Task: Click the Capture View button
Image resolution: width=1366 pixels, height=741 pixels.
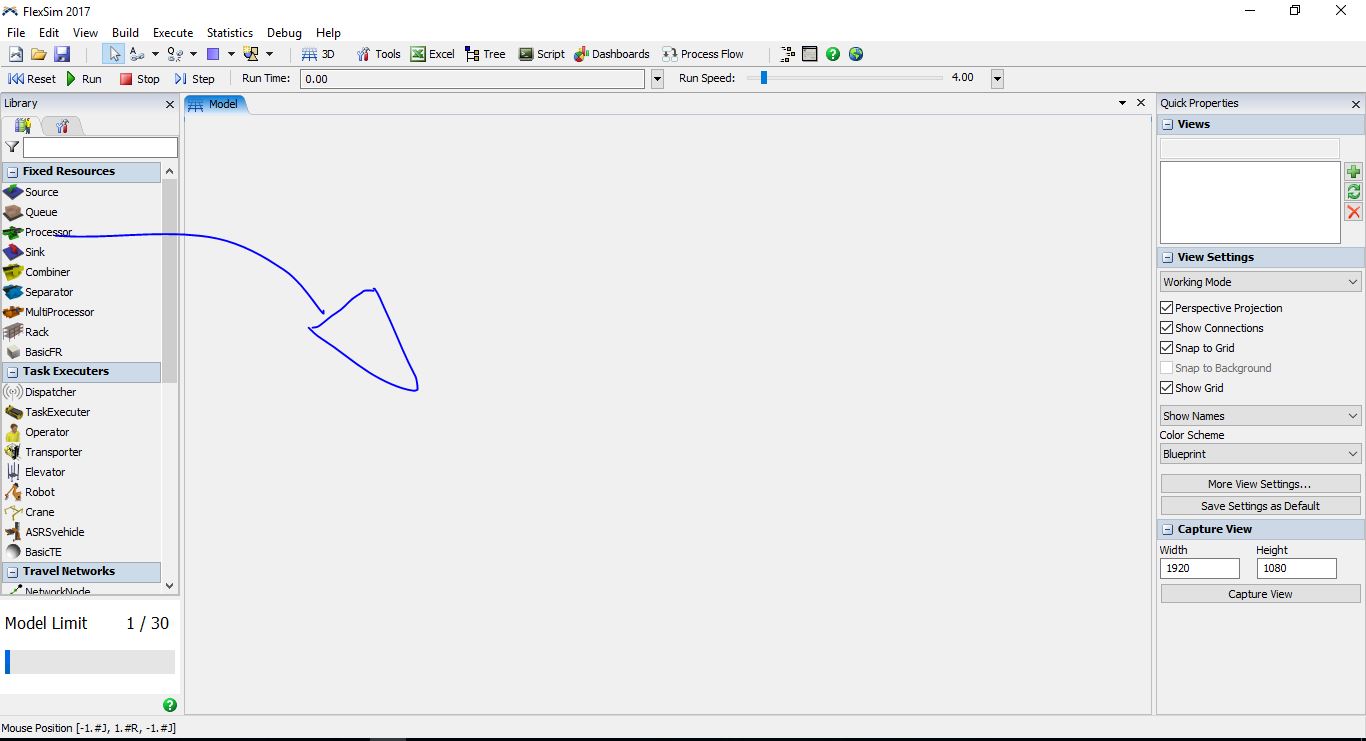Action: pos(1260,594)
